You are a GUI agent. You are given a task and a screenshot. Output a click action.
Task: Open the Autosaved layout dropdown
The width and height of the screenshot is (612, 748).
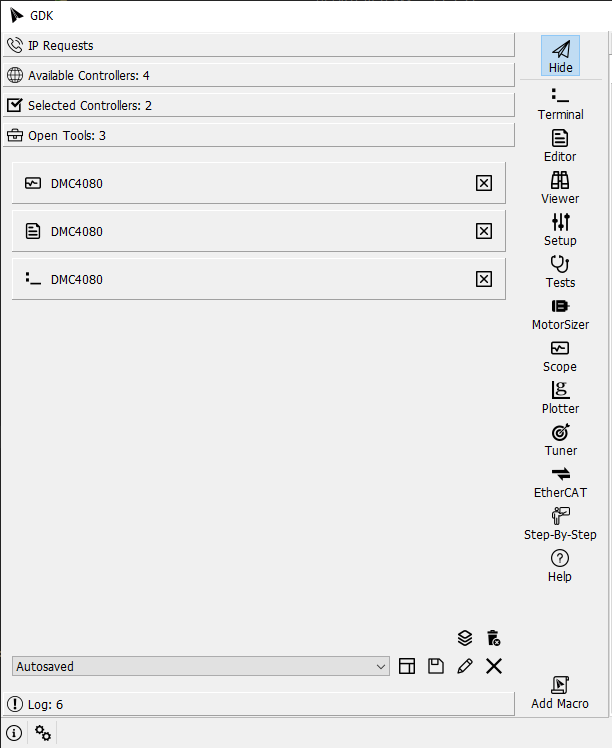pos(201,666)
